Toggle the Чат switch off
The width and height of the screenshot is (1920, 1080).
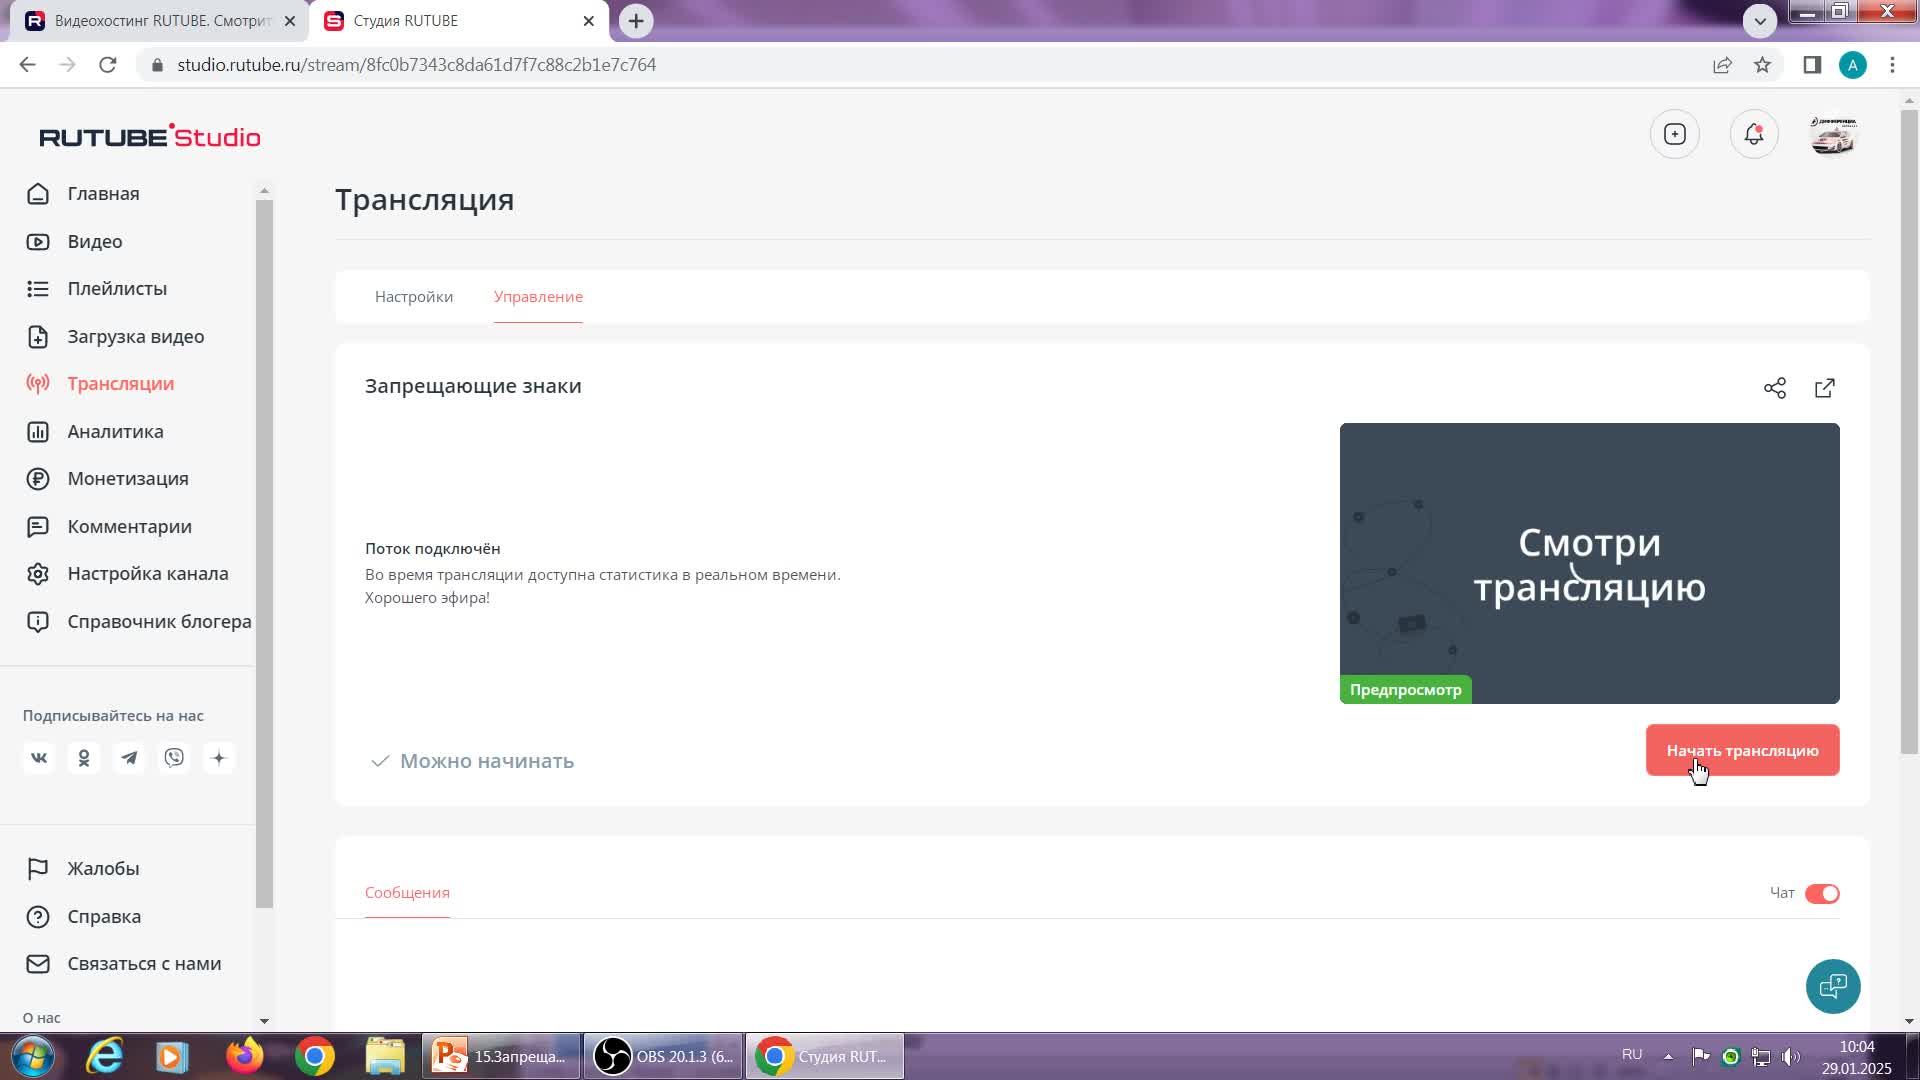tap(1822, 894)
